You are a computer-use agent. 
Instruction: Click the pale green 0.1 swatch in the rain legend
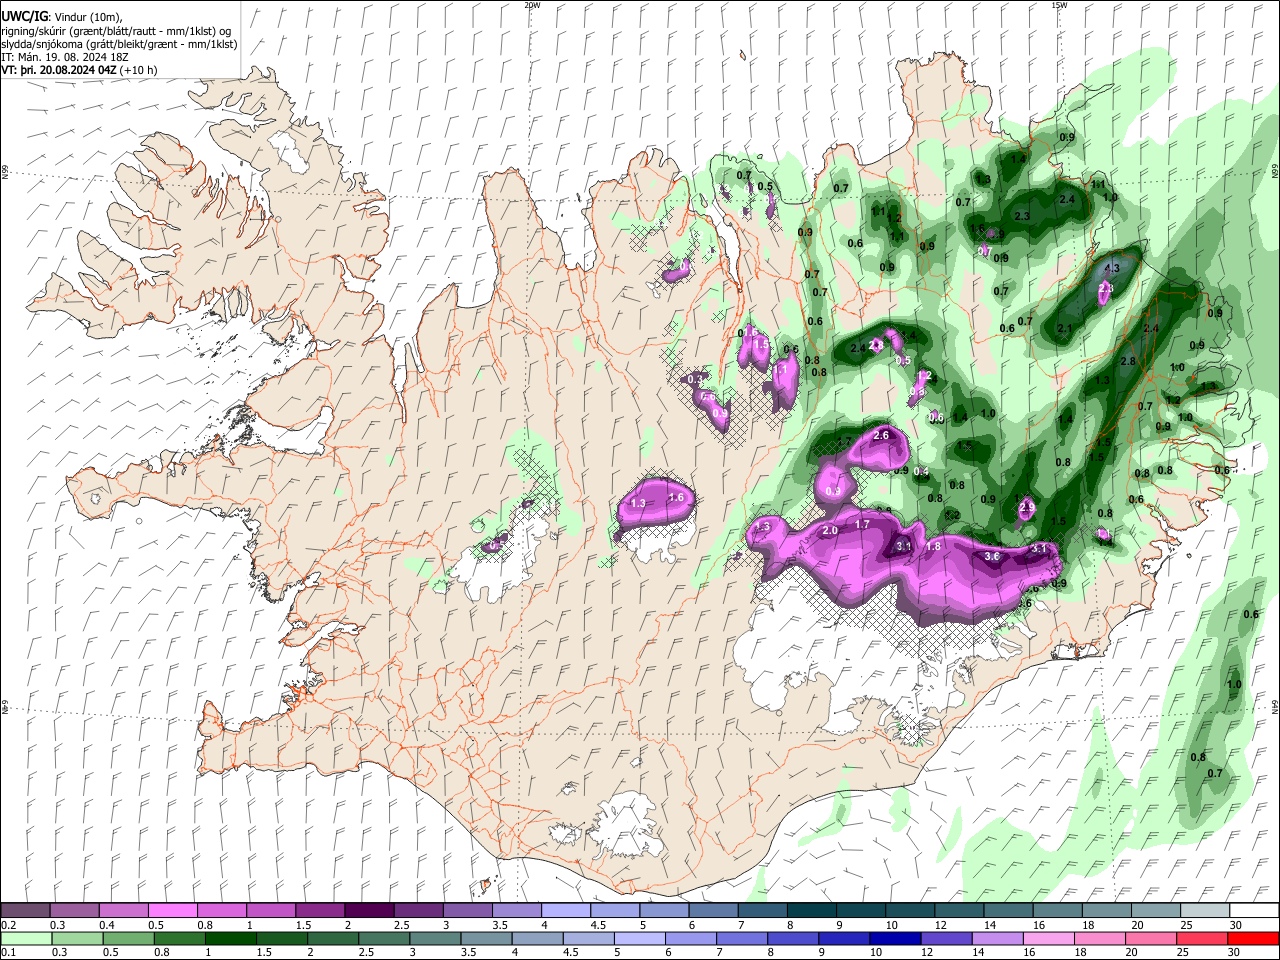click(25, 938)
